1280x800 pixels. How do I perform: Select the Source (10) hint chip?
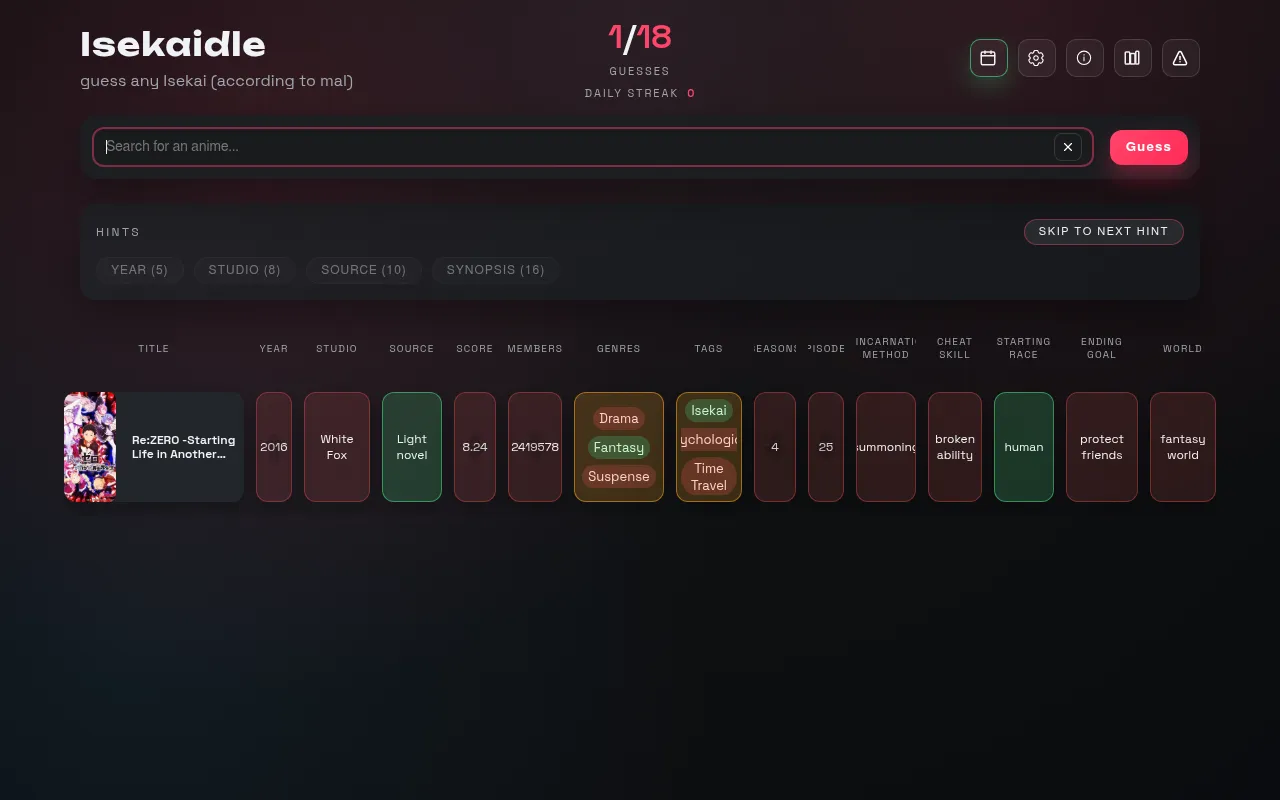coord(363,270)
